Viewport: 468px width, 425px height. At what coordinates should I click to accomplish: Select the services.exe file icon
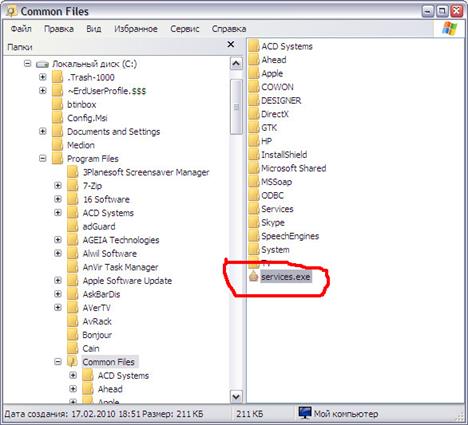pos(254,277)
